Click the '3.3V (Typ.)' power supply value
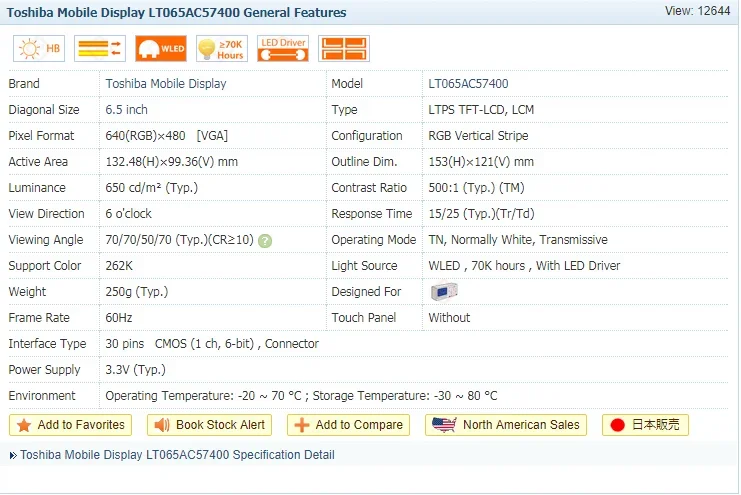Viewport: 741px width, 495px height. pyautogui.click(x=136, y=370)
